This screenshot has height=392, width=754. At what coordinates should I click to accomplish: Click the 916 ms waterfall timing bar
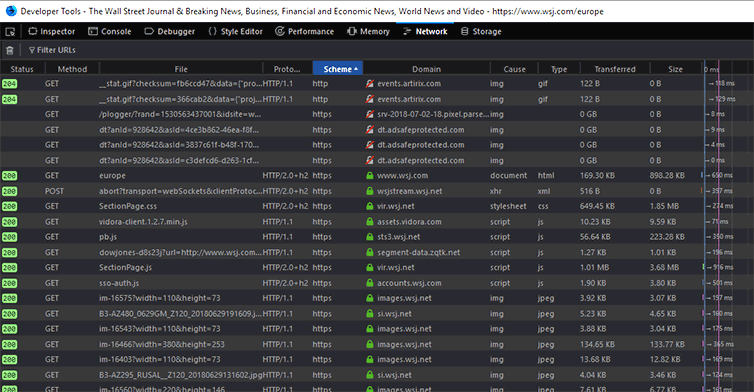(x=719, y=267)
